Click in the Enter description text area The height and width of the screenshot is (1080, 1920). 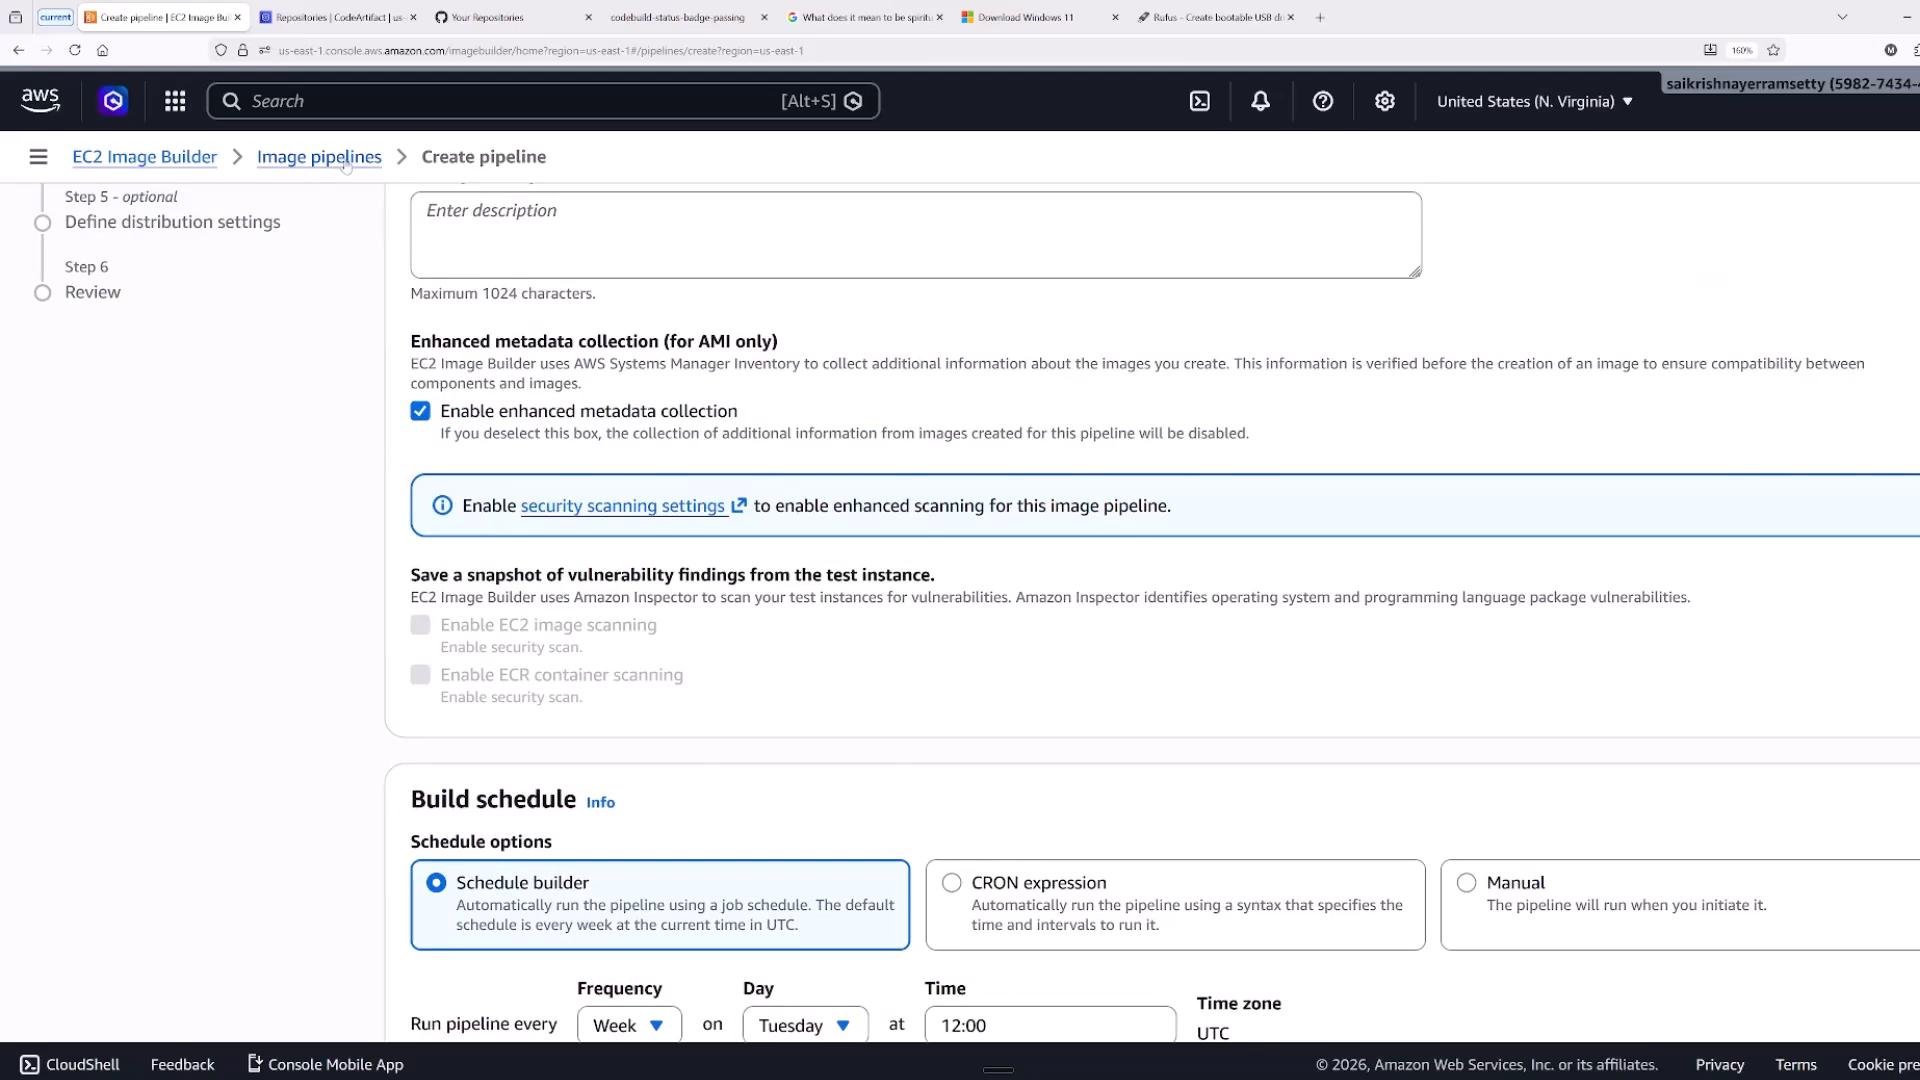[x=916, y=235]
